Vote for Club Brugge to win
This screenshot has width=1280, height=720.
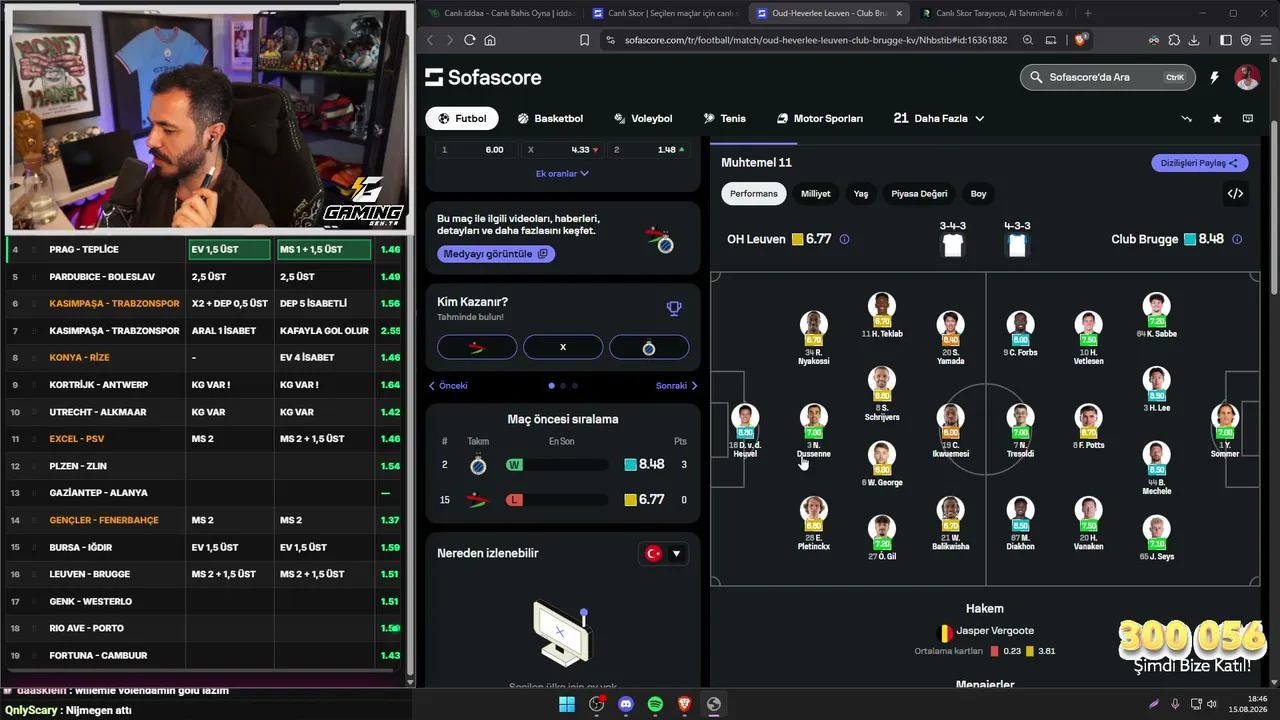pyautogui.click(x=649, y=347)
